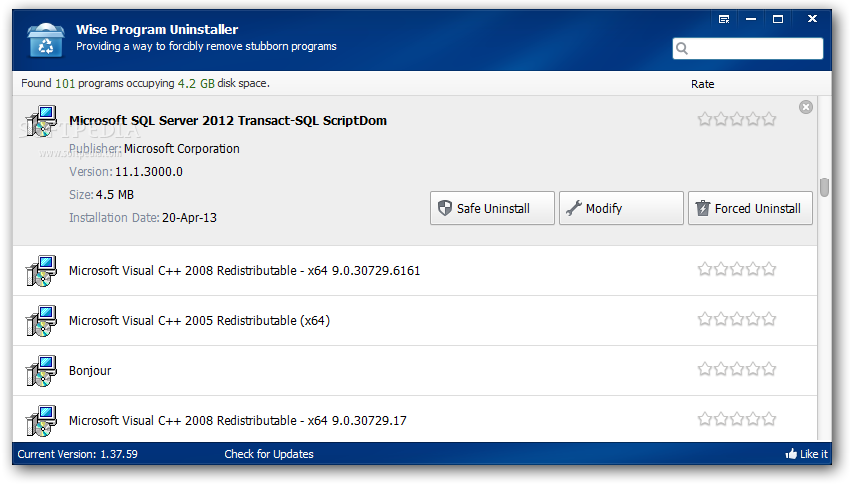Click the thumbs-up icon
The height and width of the screenshot is (484, 850).
pyautogui.click(x=791, y=454)
